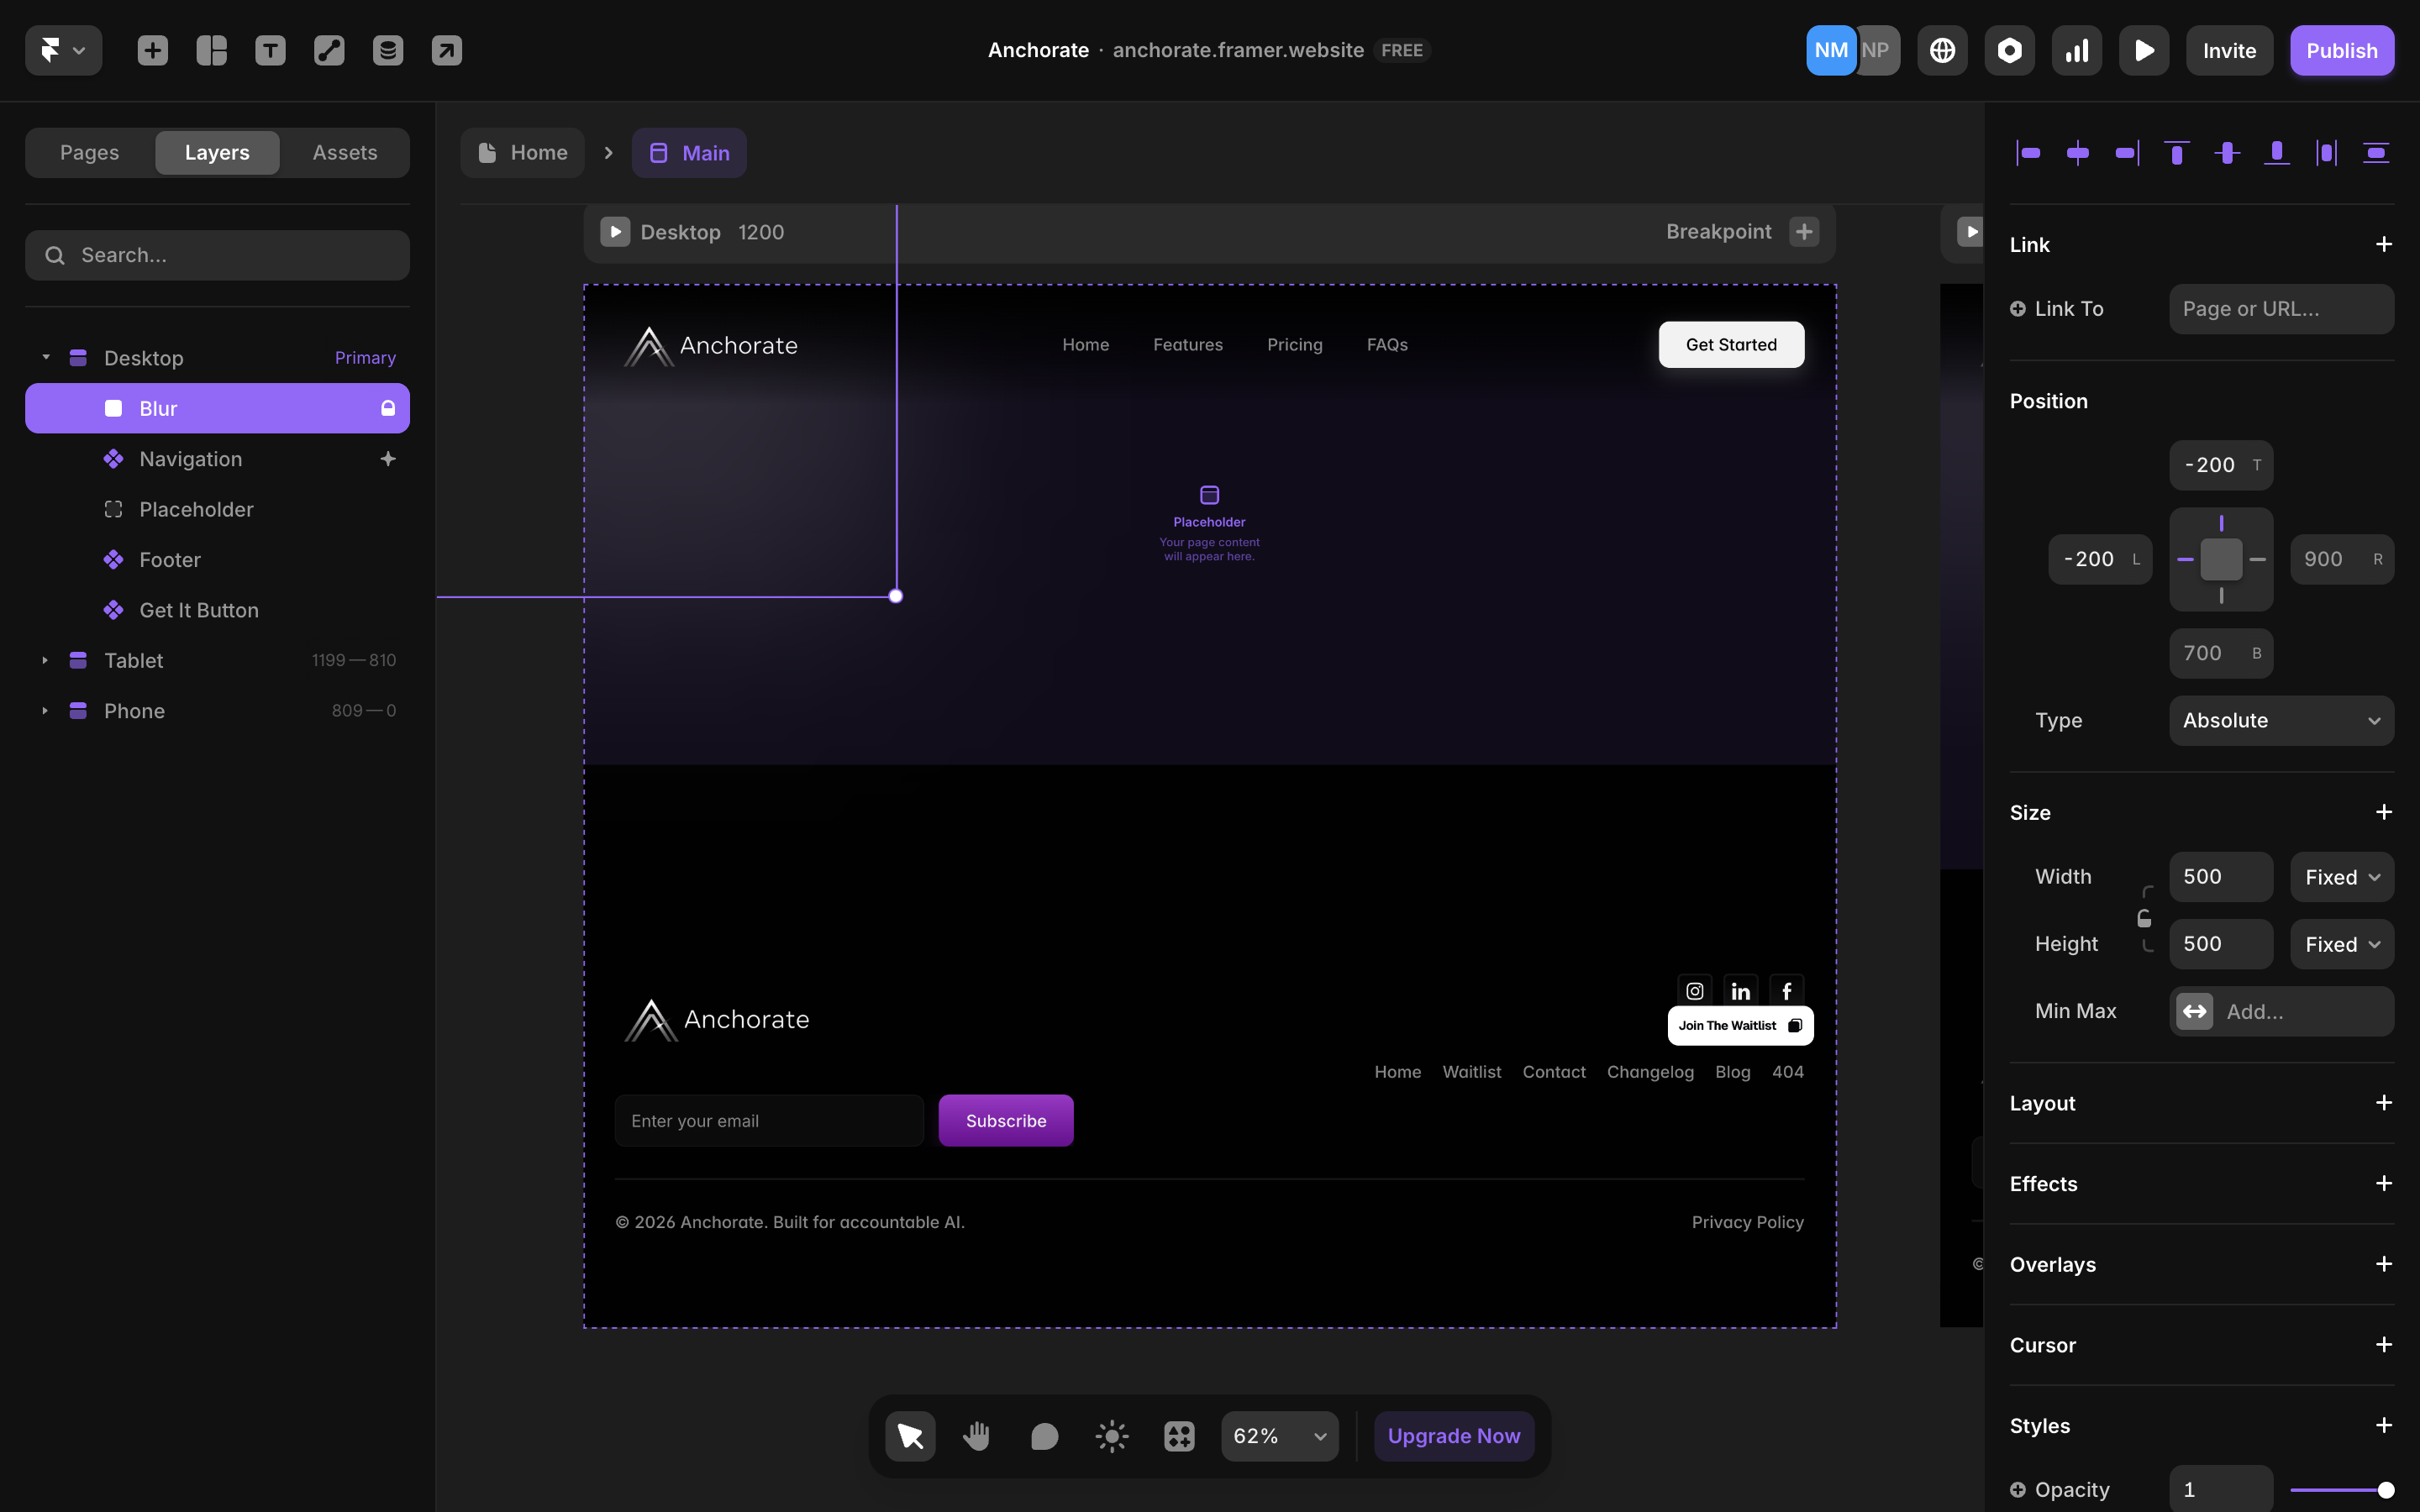This screenshot has height=1512, width=2420.
Task: Open the comment tool in bottom bar
Action: click(x=1044, y=1436)
